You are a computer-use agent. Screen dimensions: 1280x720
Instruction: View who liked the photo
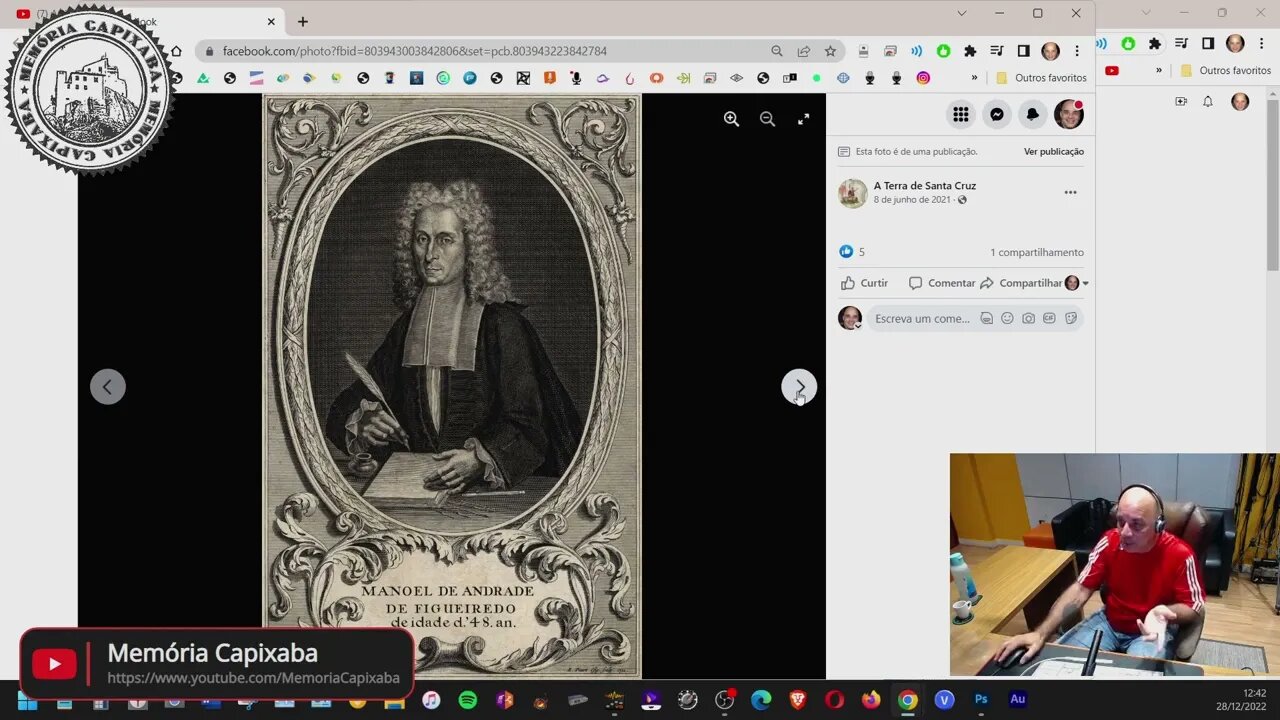click(851, 252)
